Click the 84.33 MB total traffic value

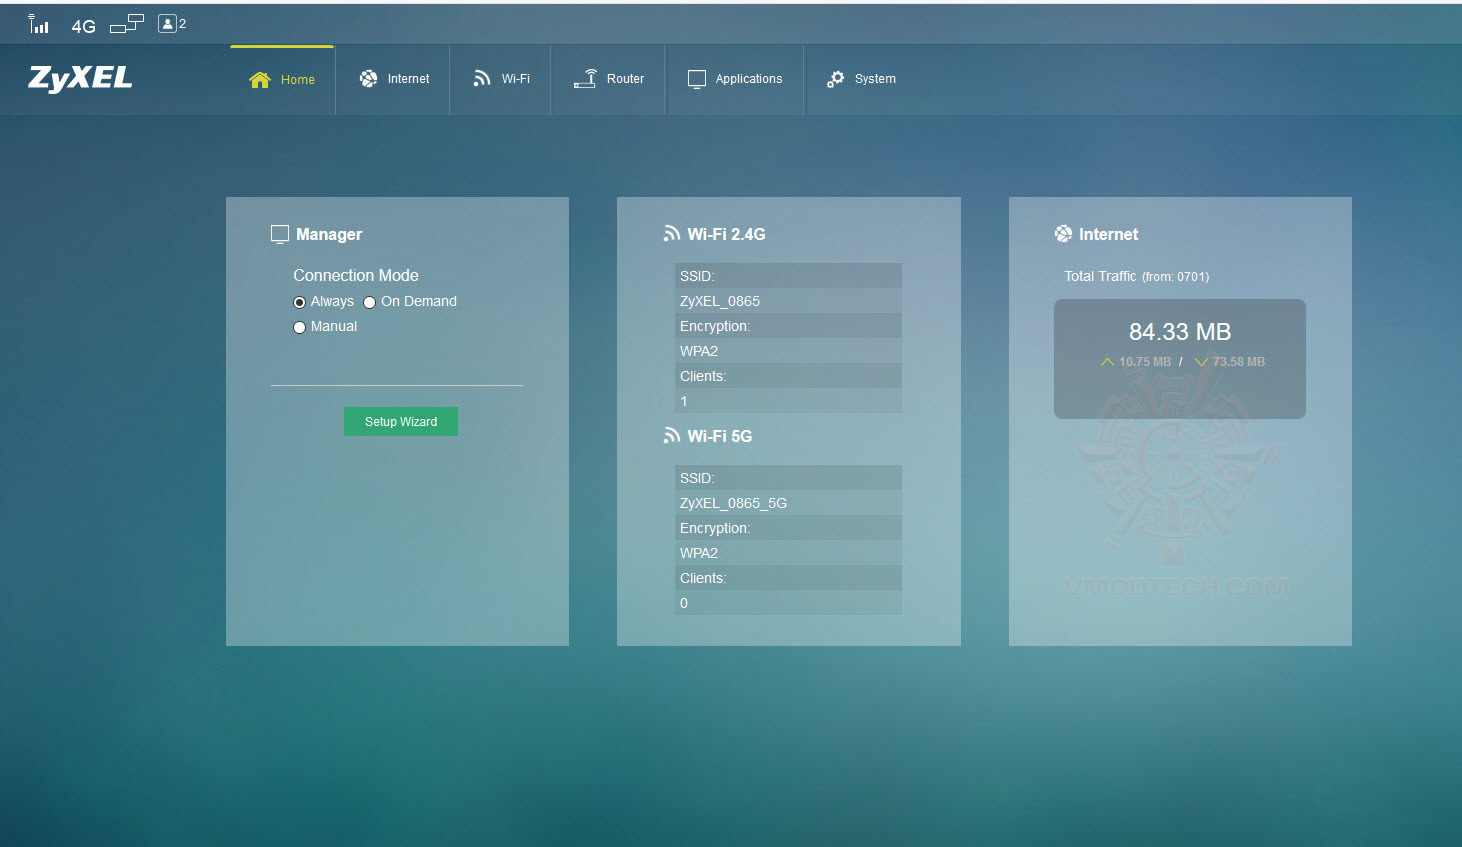pos(1180,332)
